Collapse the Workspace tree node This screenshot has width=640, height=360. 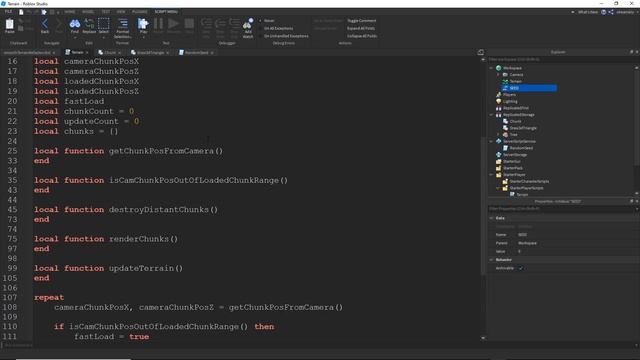pos(491,68)
